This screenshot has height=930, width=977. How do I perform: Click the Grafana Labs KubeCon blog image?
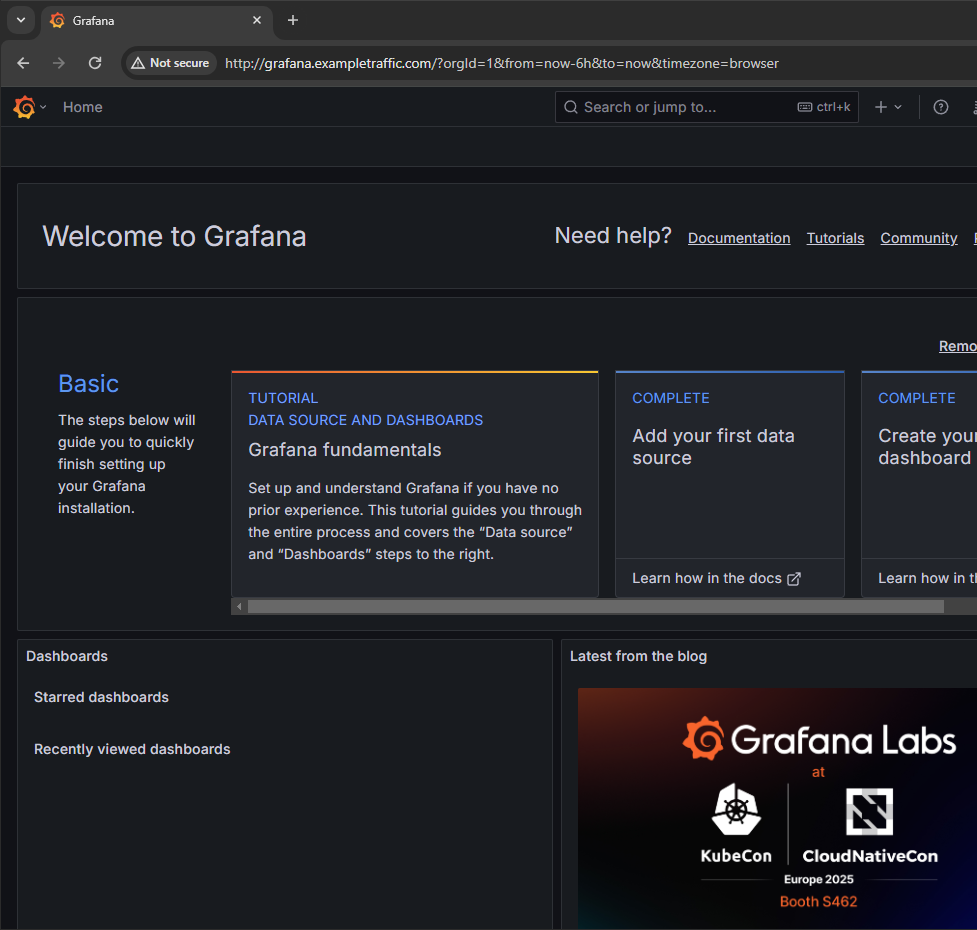point(777,809)
